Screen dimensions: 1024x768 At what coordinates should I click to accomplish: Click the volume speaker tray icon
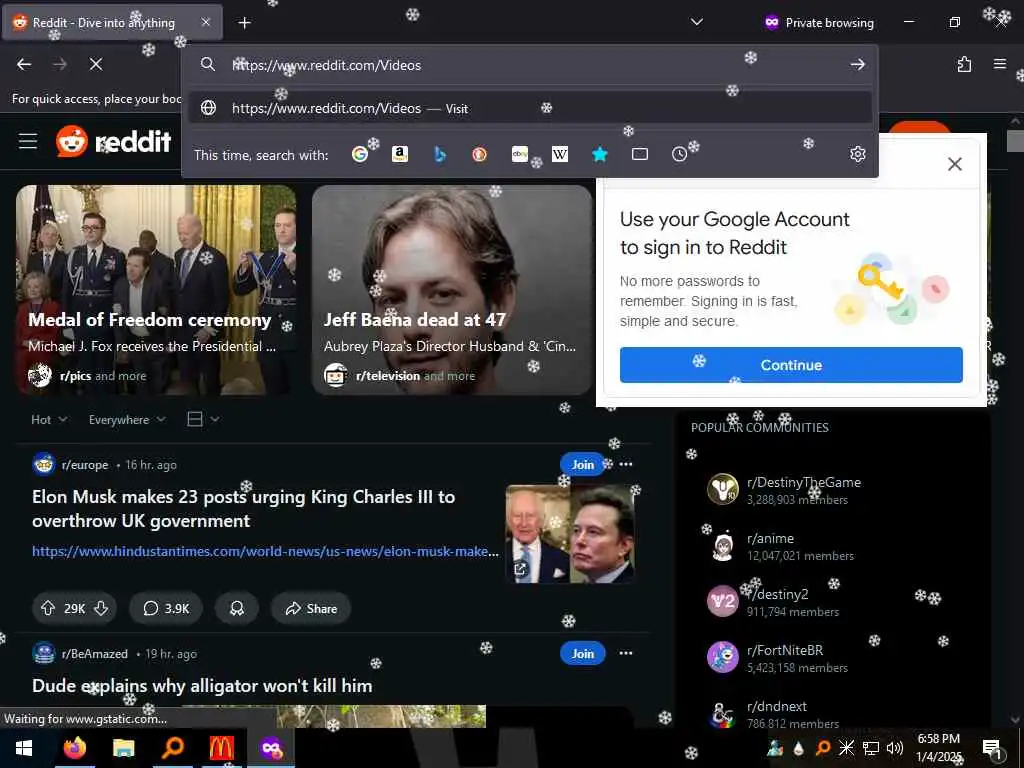point(895,748)
